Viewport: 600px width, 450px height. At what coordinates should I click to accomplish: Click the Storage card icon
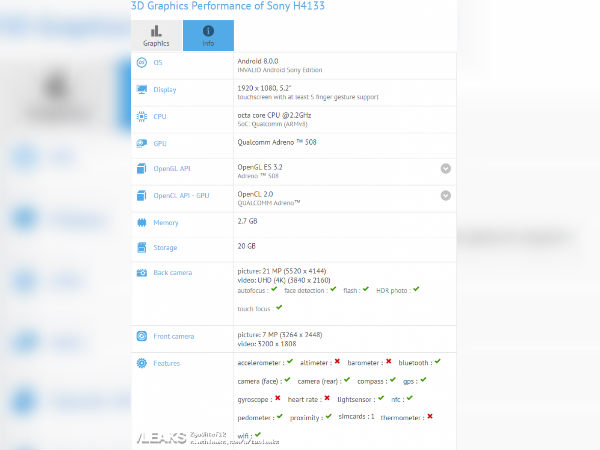click(142, 248)
